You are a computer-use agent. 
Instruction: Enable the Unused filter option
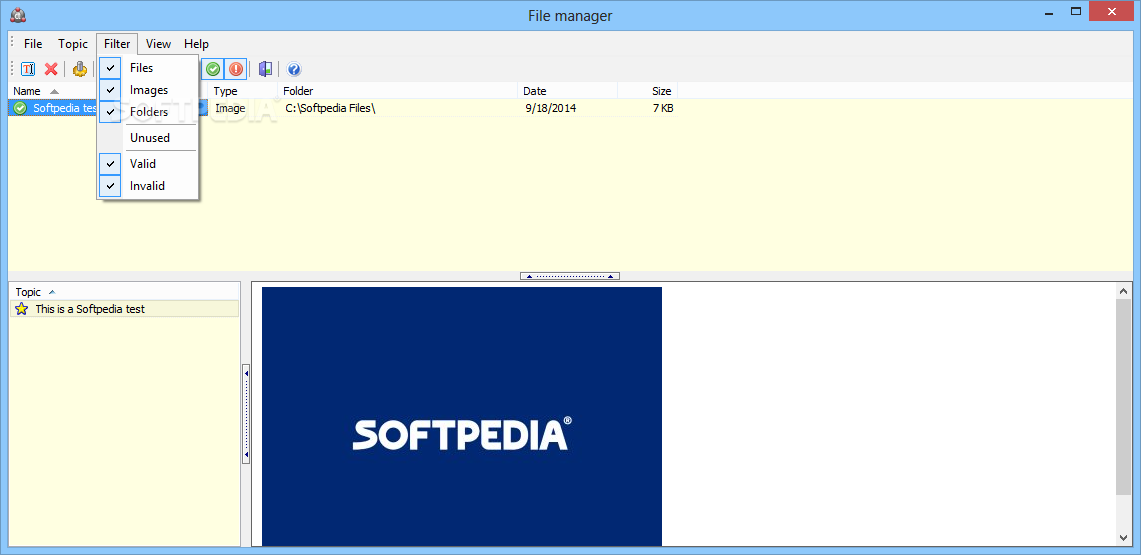148,137
